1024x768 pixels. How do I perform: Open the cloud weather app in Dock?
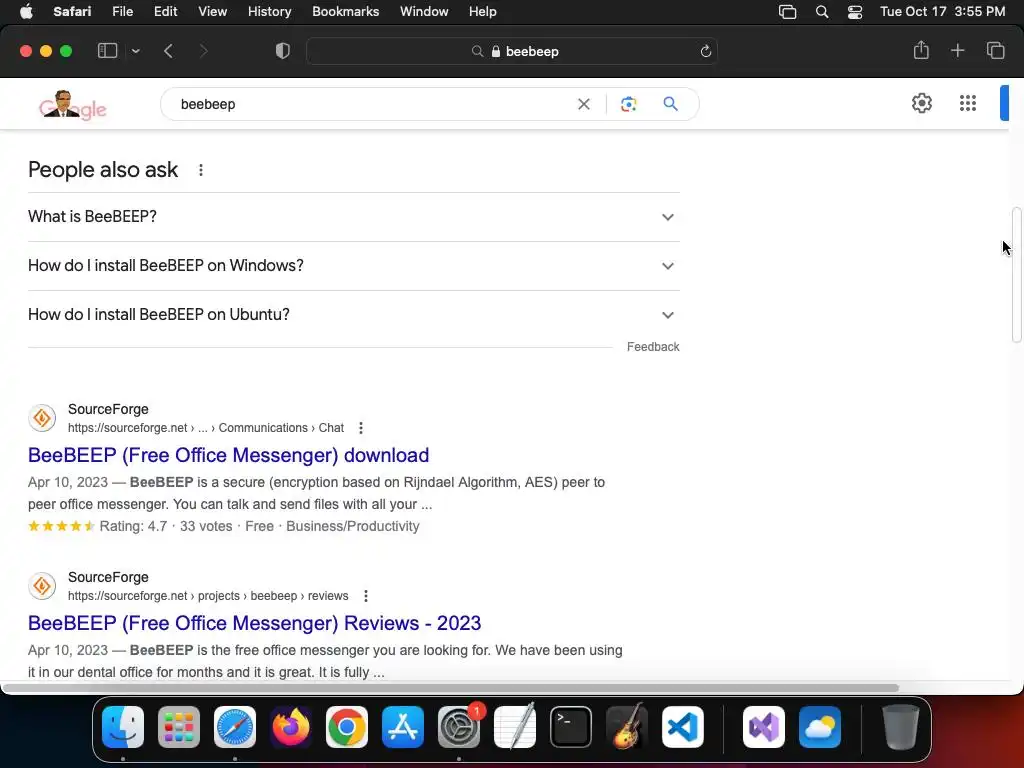coord(820,727)
